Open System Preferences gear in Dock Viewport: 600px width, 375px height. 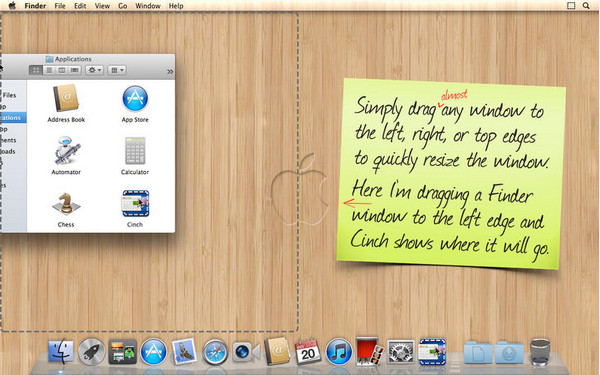click(401, 352)
